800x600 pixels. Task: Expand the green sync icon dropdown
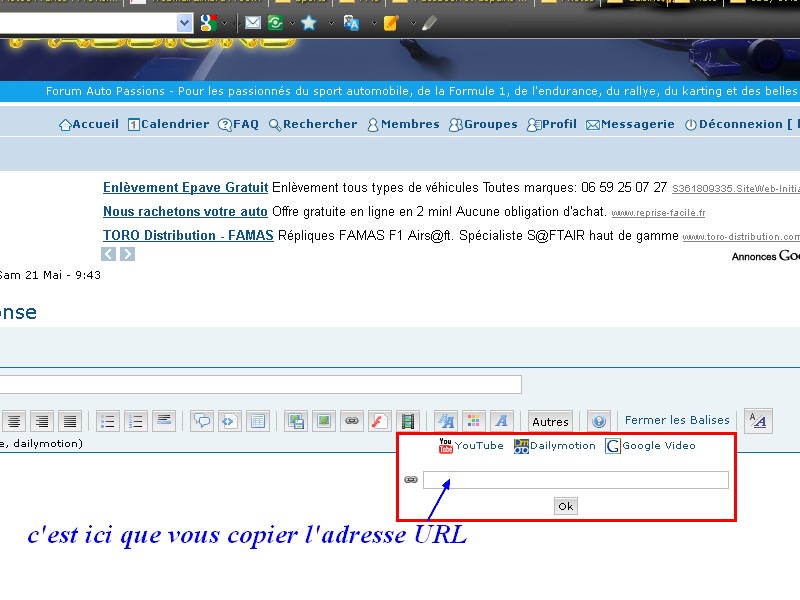pos(292,23)
